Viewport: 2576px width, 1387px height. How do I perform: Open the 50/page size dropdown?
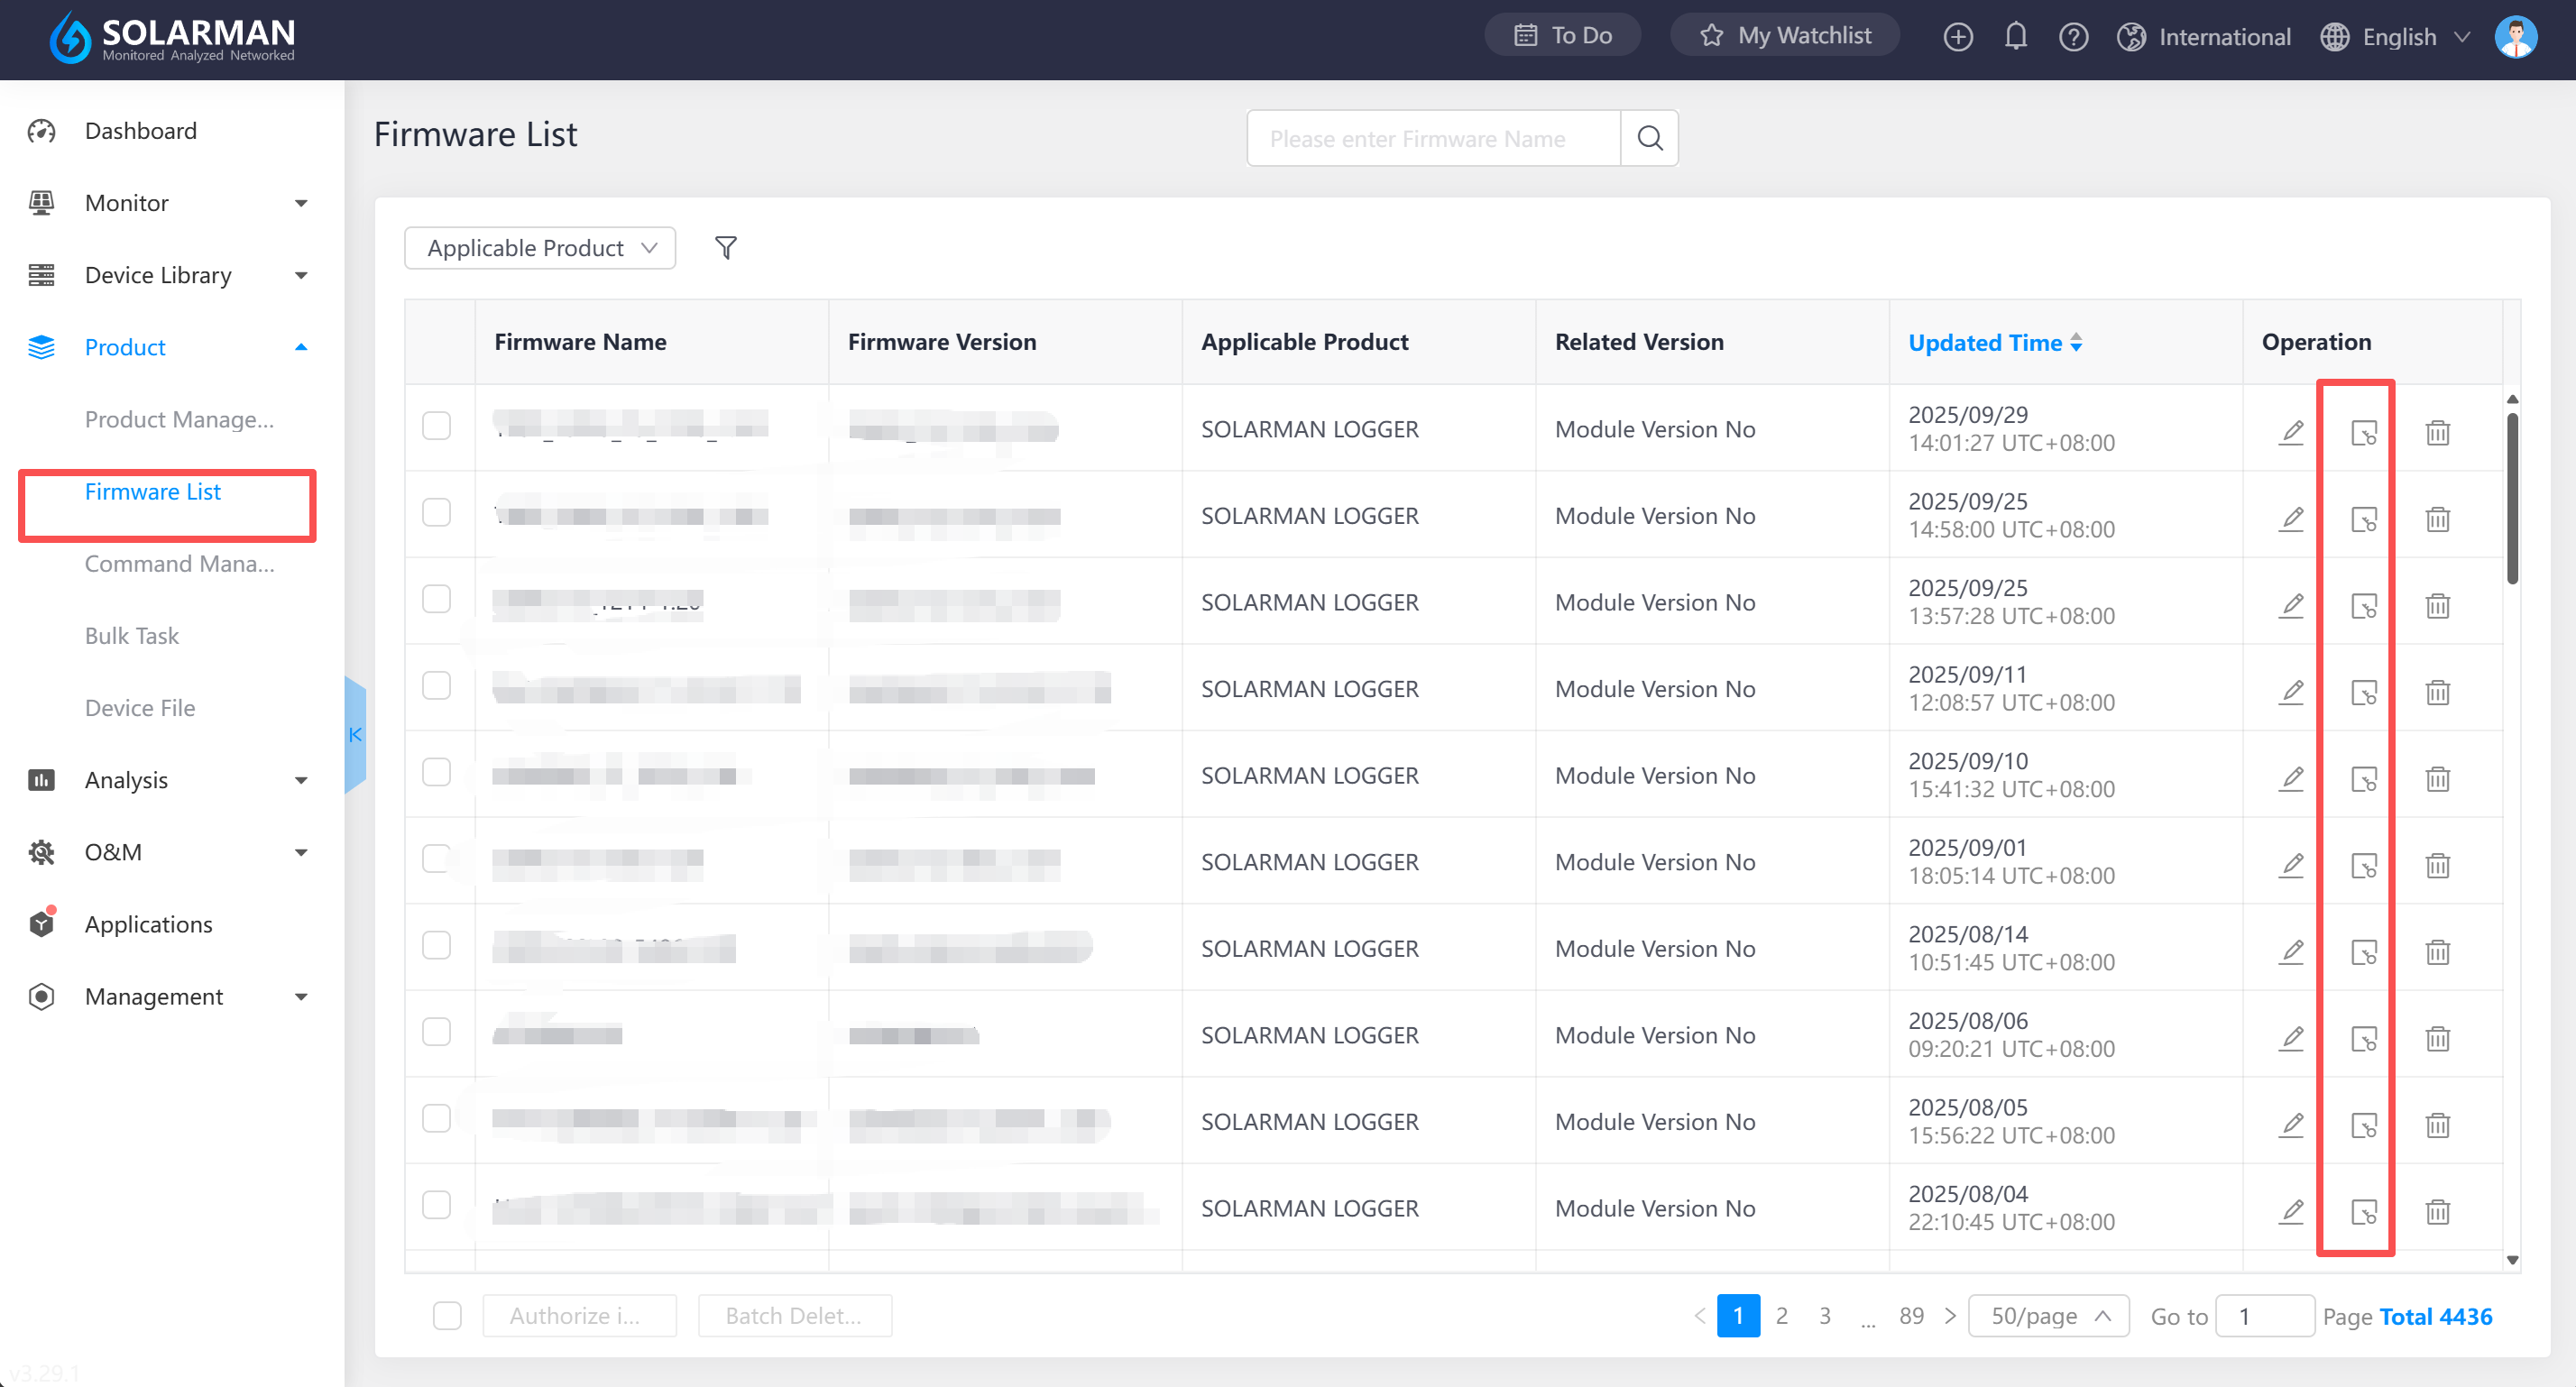click(x=2048, y=1315)
